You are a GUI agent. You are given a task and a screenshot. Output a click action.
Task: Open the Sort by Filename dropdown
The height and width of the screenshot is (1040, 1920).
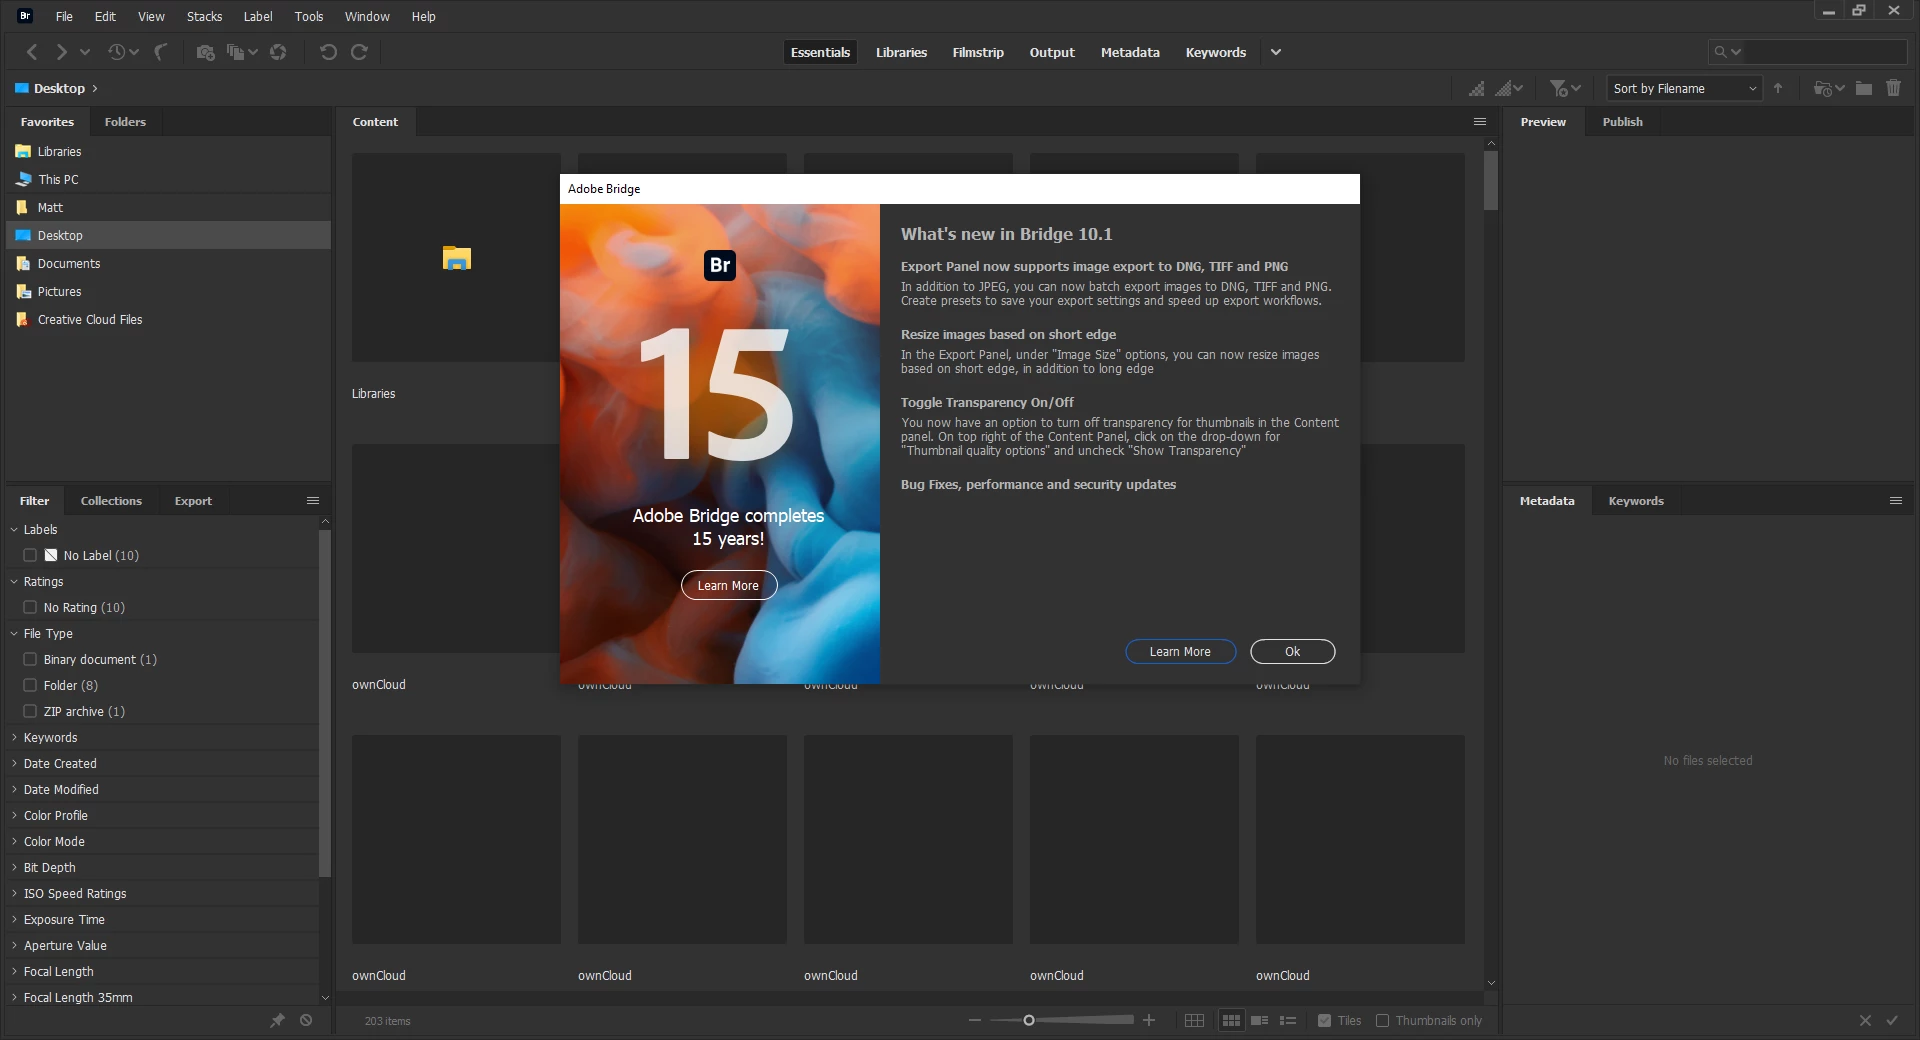(x=1684, y=88)
